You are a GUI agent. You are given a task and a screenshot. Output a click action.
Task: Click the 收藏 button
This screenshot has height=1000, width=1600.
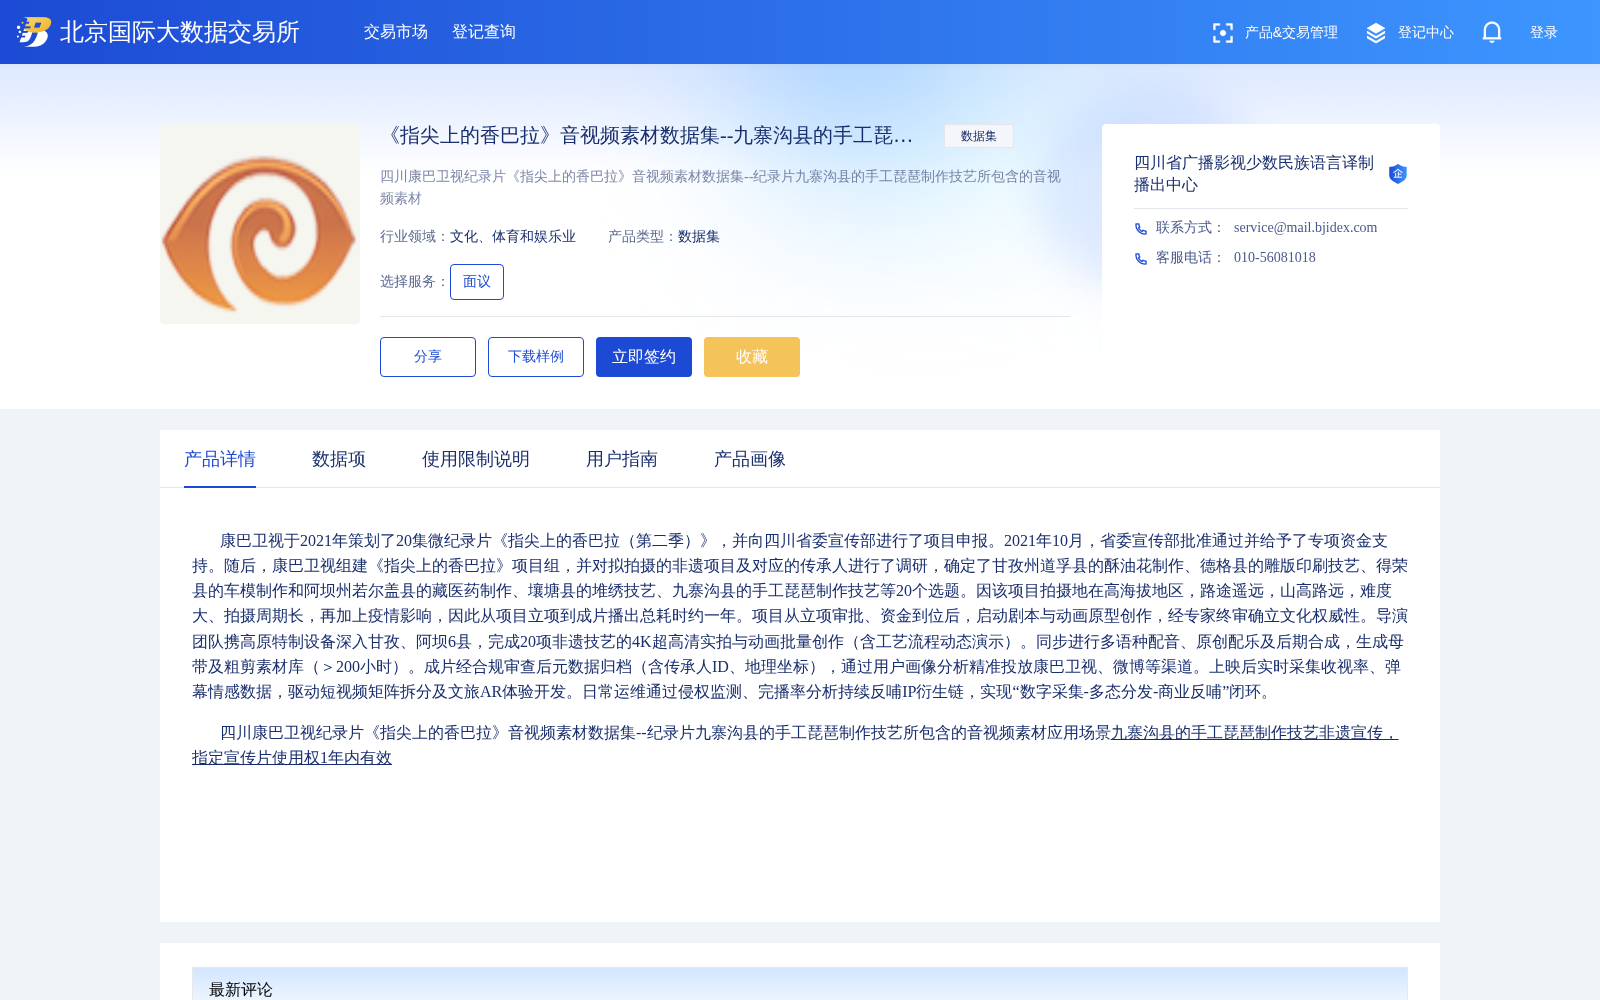pos(752,357)
